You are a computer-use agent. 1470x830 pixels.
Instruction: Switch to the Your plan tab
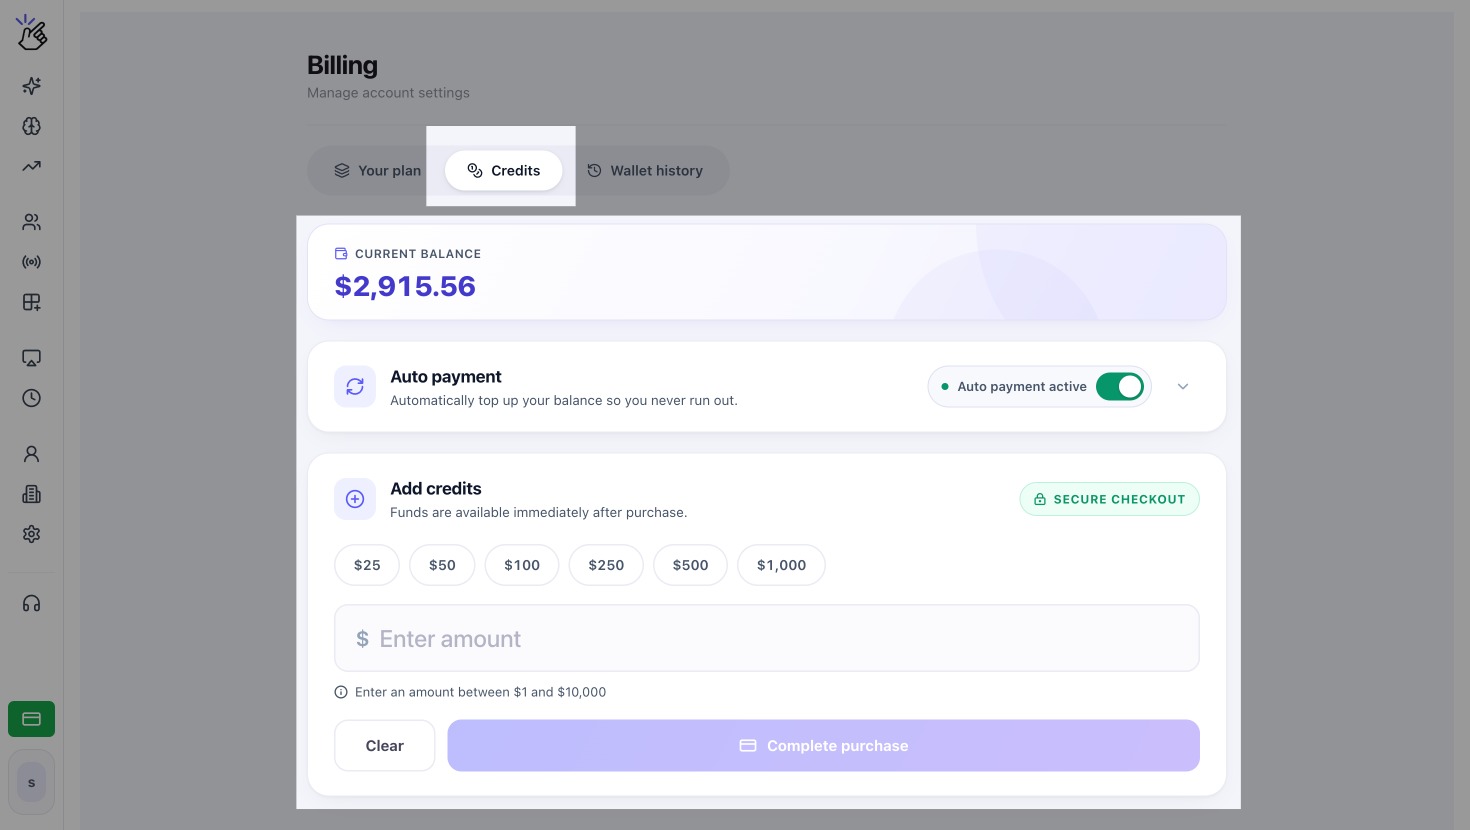[x=377, y=171]
